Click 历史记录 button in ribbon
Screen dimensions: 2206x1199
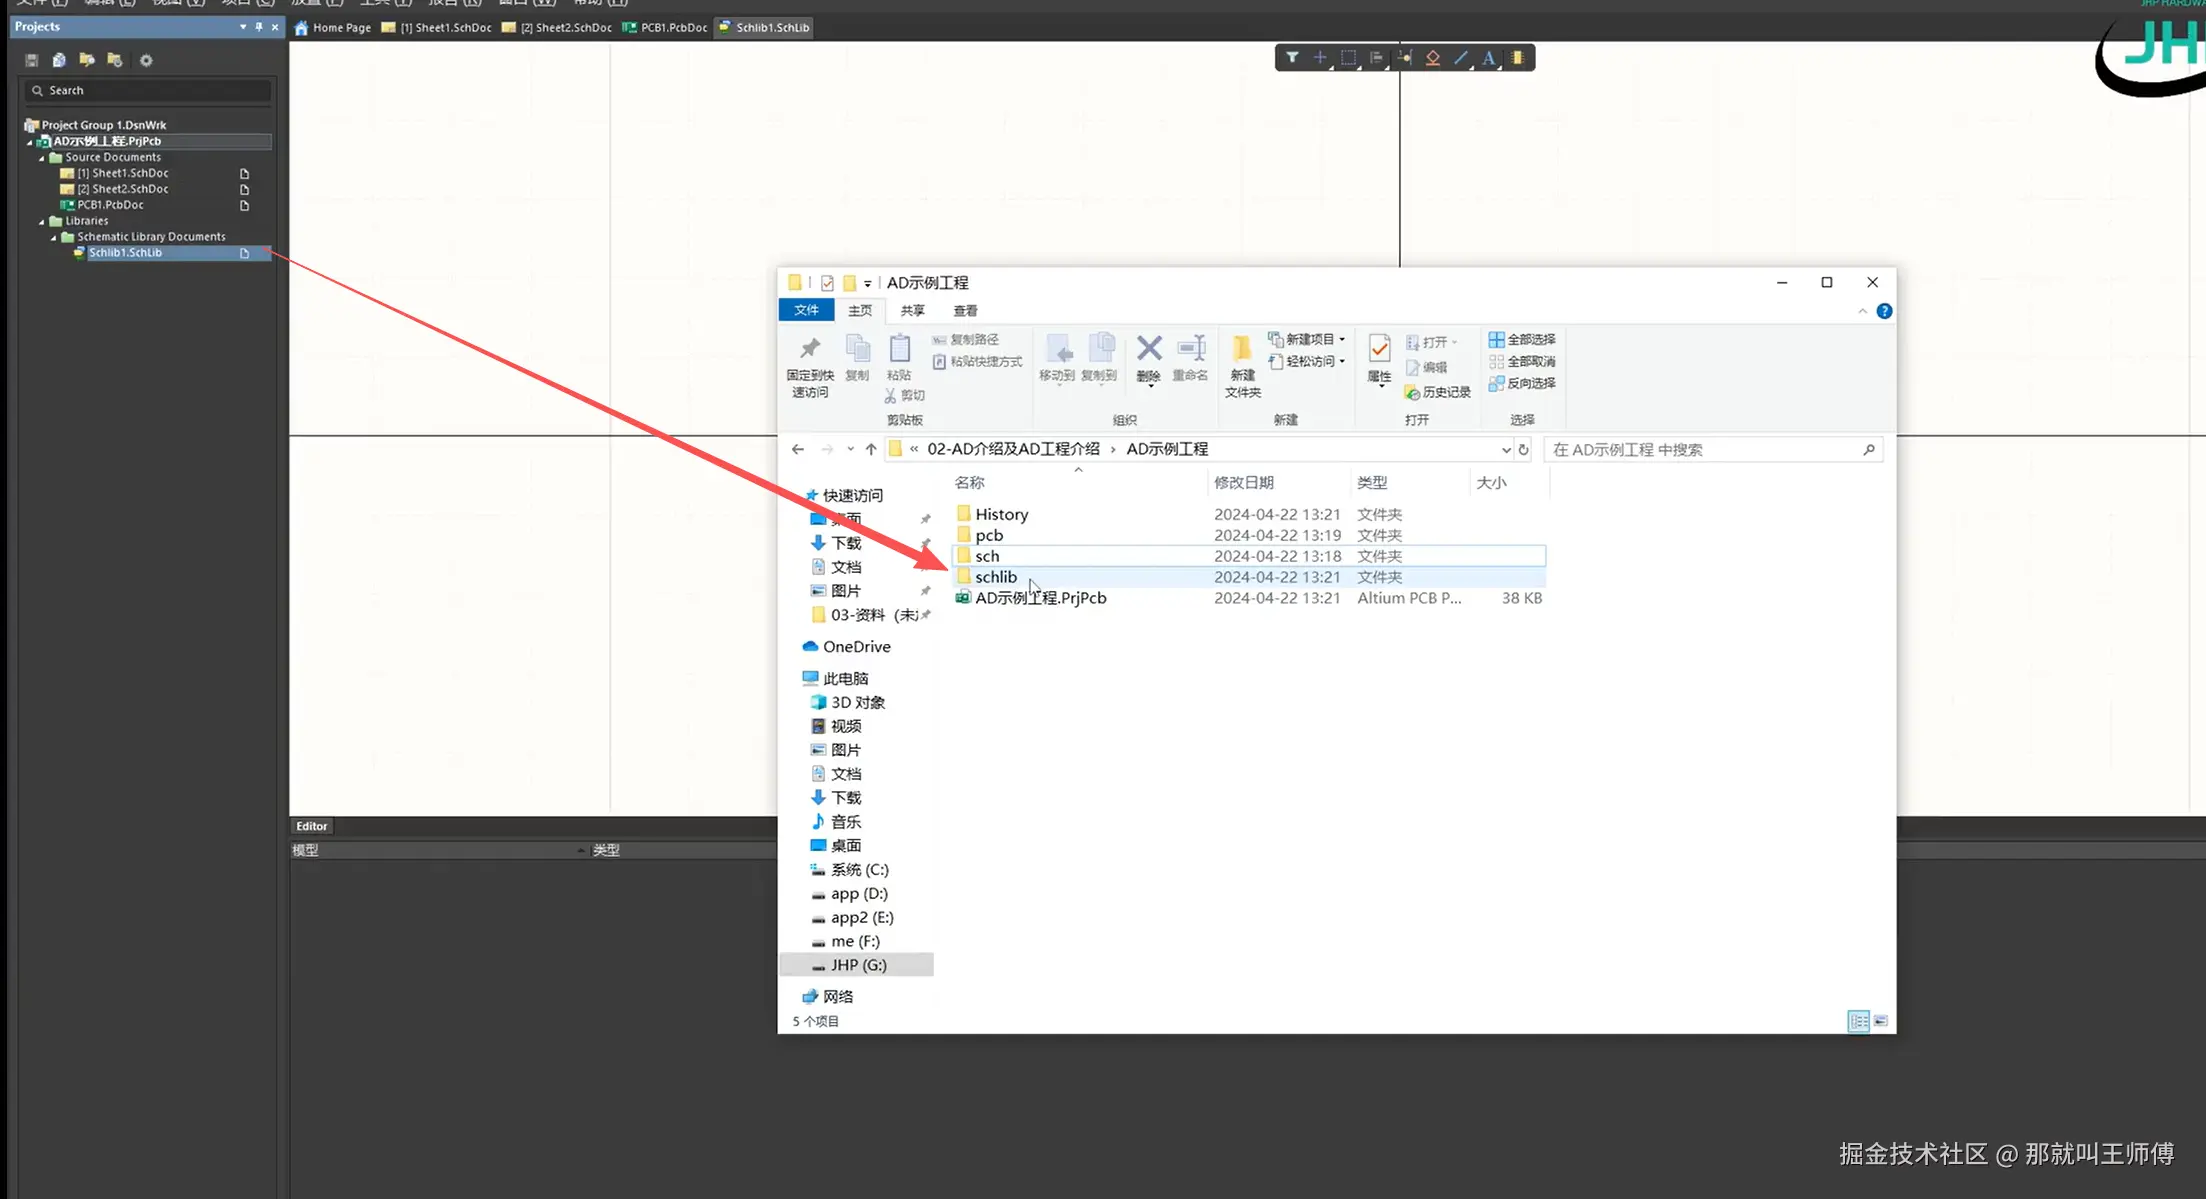pyautogui.click(x=1437, y=392)
